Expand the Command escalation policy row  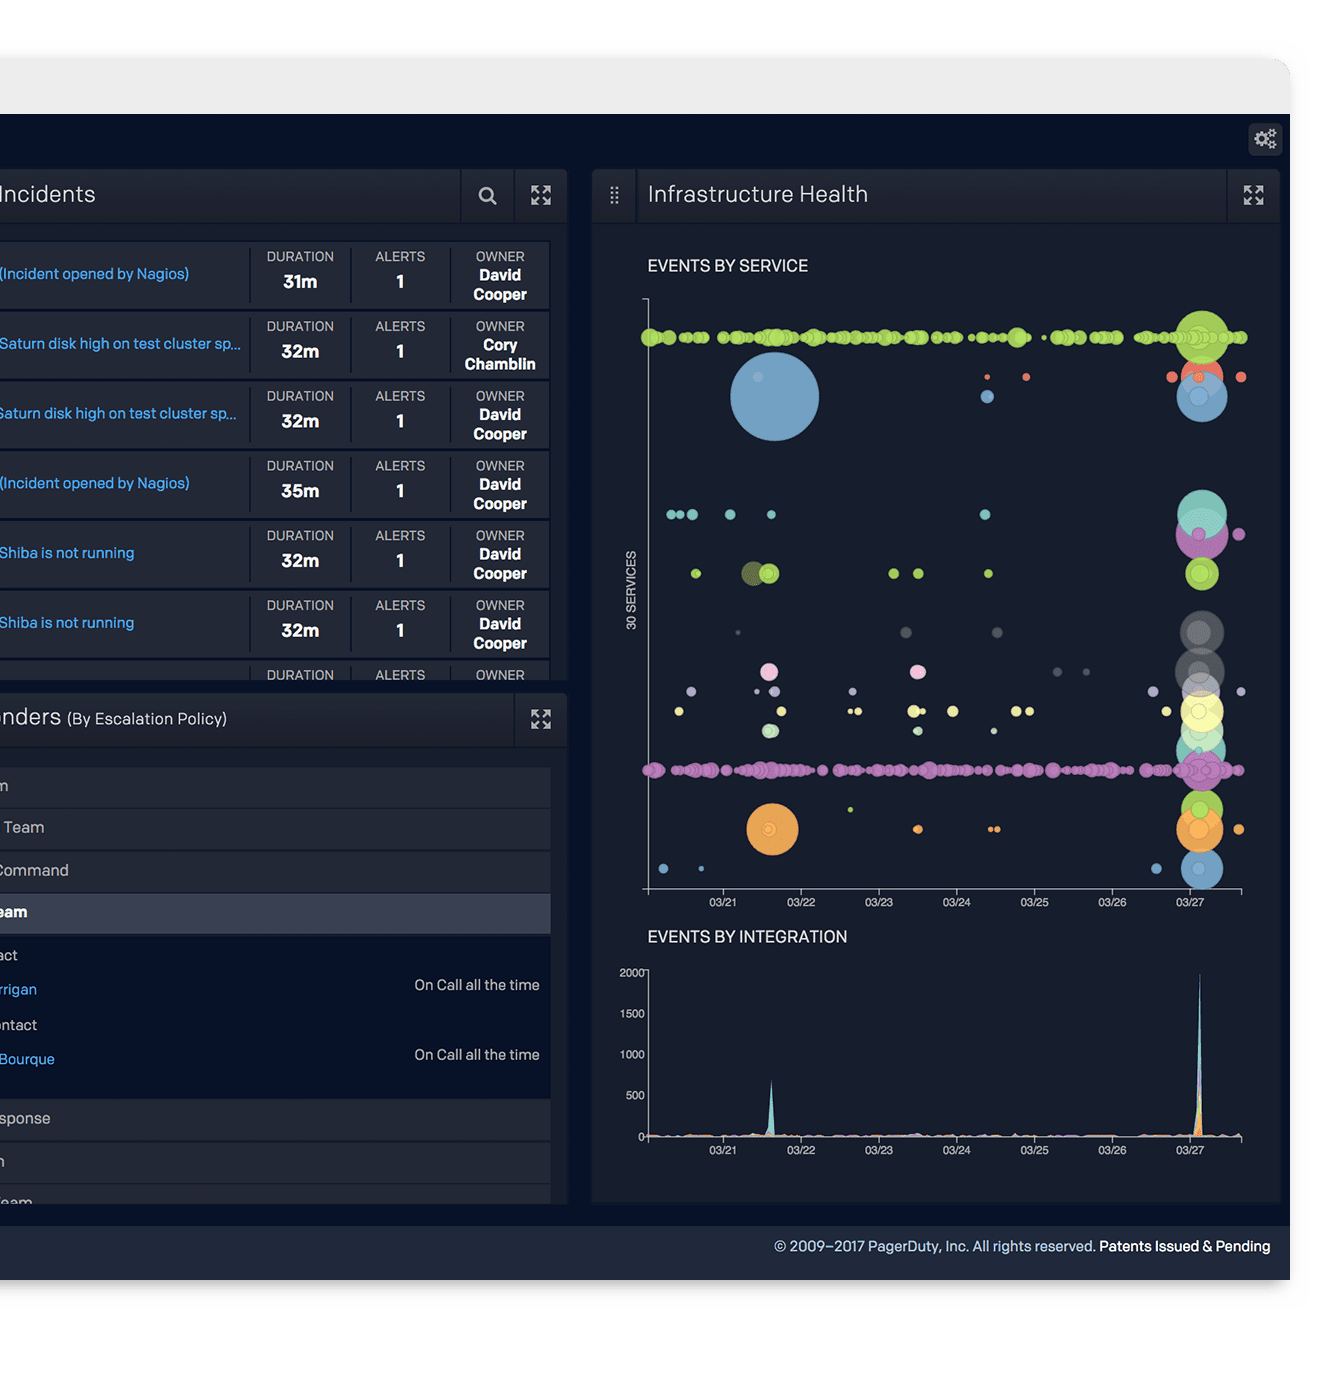point(275,871)
